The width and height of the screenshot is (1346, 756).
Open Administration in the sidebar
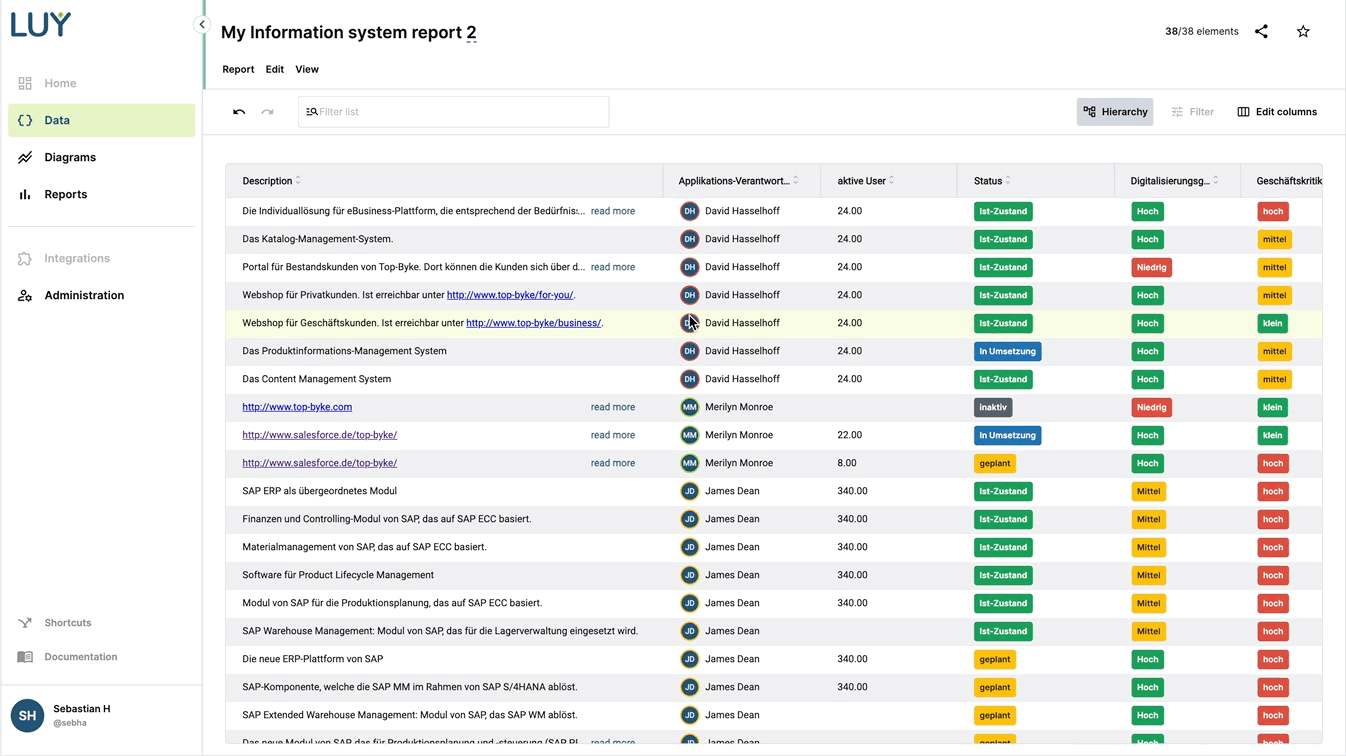click(84, 295)
